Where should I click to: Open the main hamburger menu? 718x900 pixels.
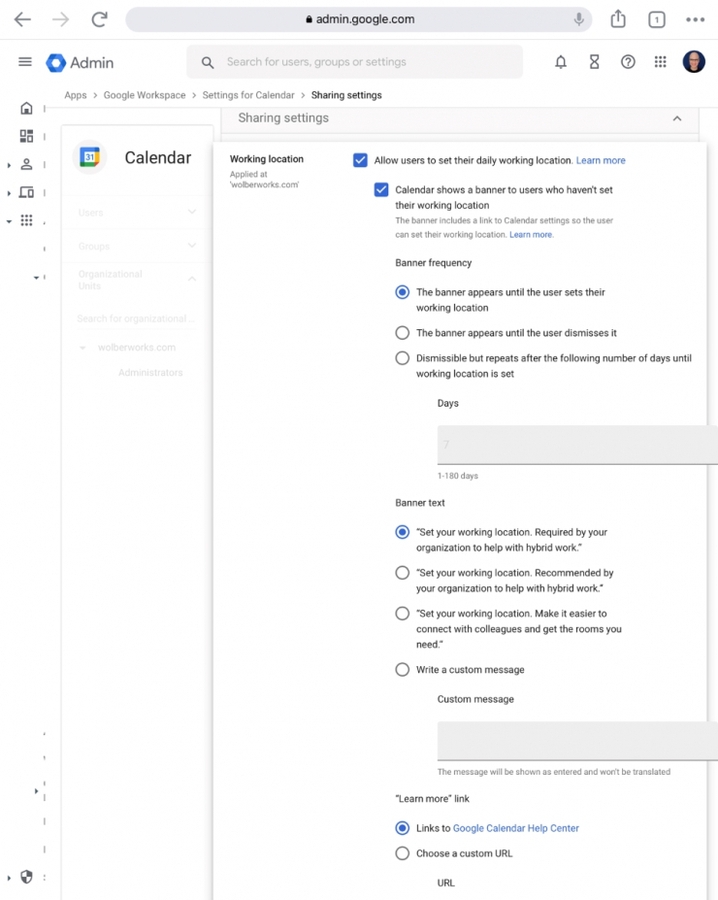coord(25,62)
